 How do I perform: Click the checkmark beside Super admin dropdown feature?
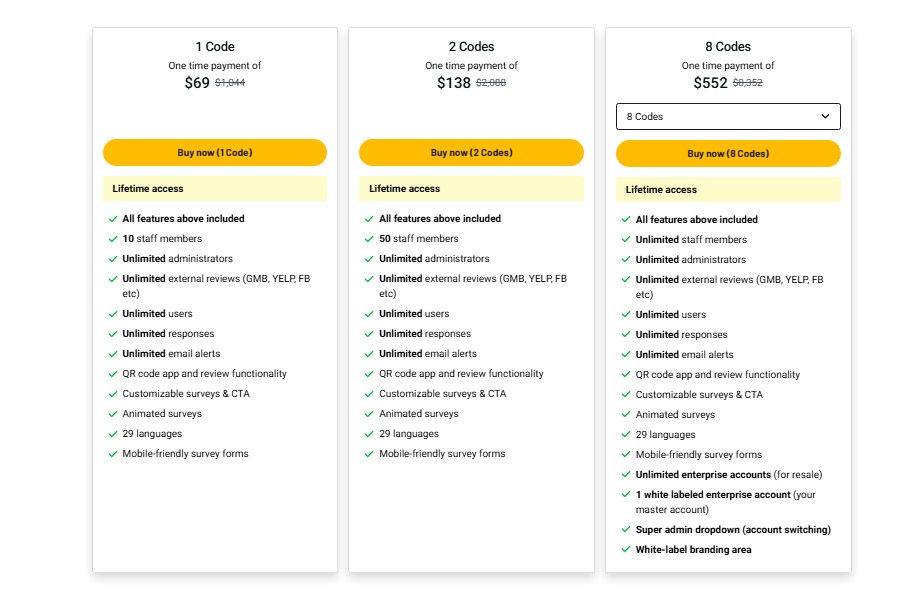pyautogui.click(x=624, y=529)
